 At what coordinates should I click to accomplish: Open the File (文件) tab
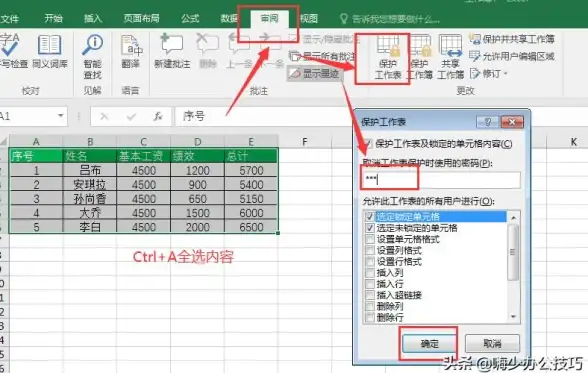coord(9,18)
